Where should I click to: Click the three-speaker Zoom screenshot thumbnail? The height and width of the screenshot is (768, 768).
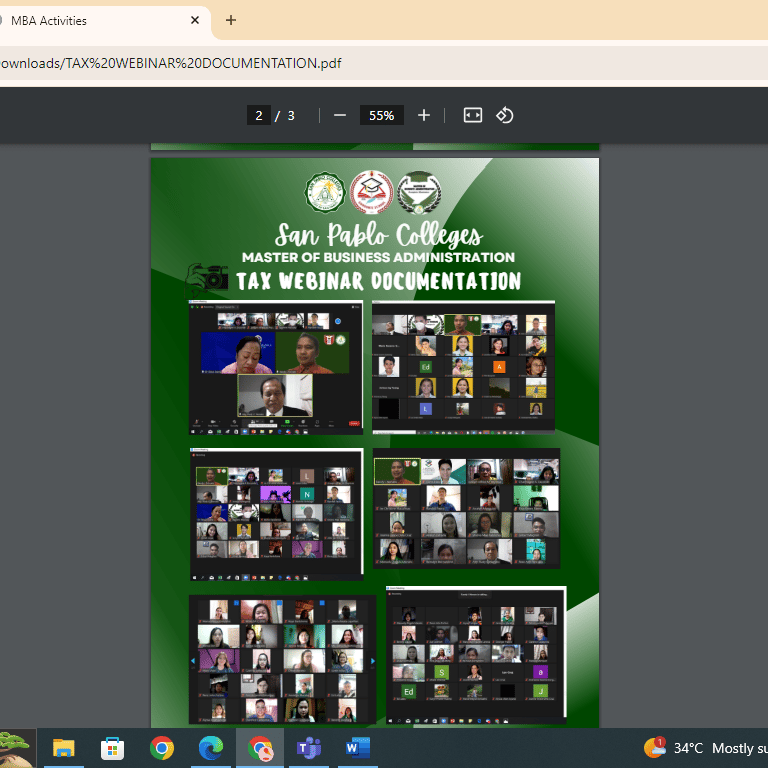pos(276,367)
